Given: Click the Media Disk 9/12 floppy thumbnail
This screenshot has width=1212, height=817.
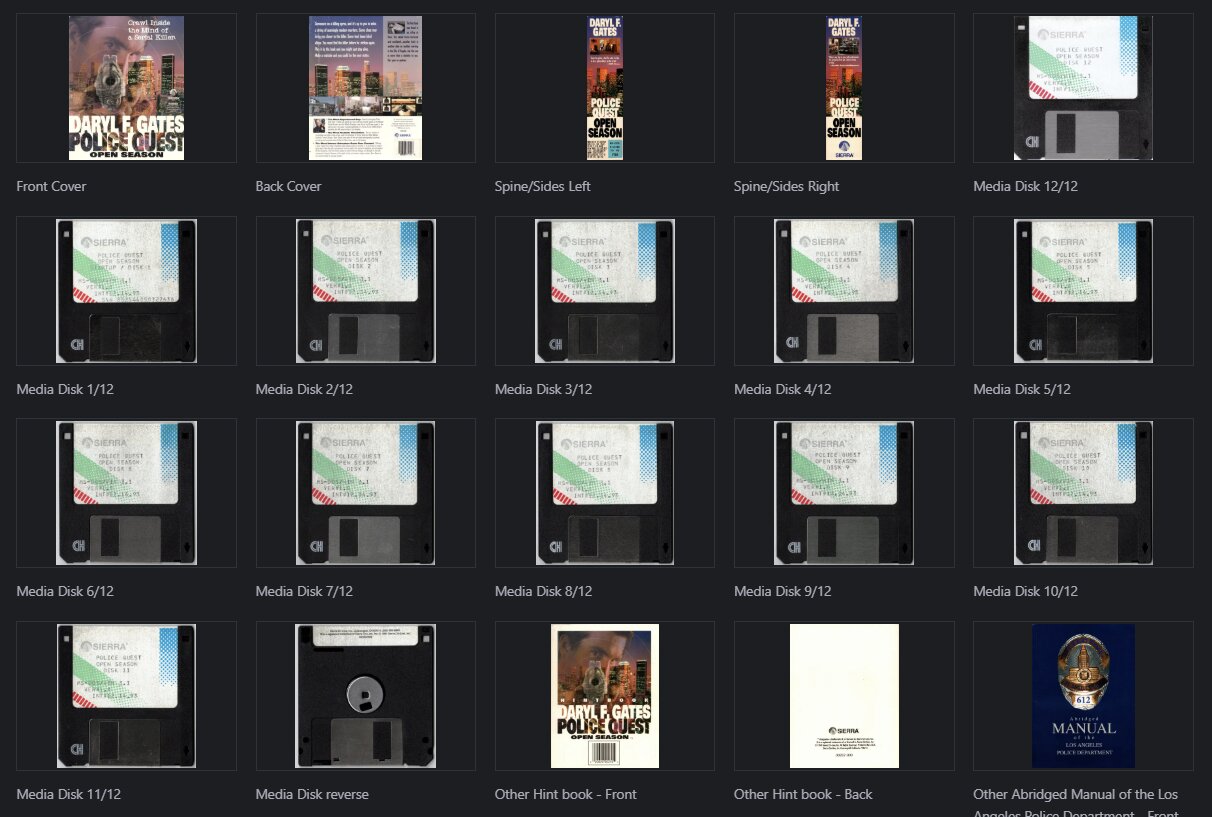Looking at the screenshot, I should coord(844,493).
